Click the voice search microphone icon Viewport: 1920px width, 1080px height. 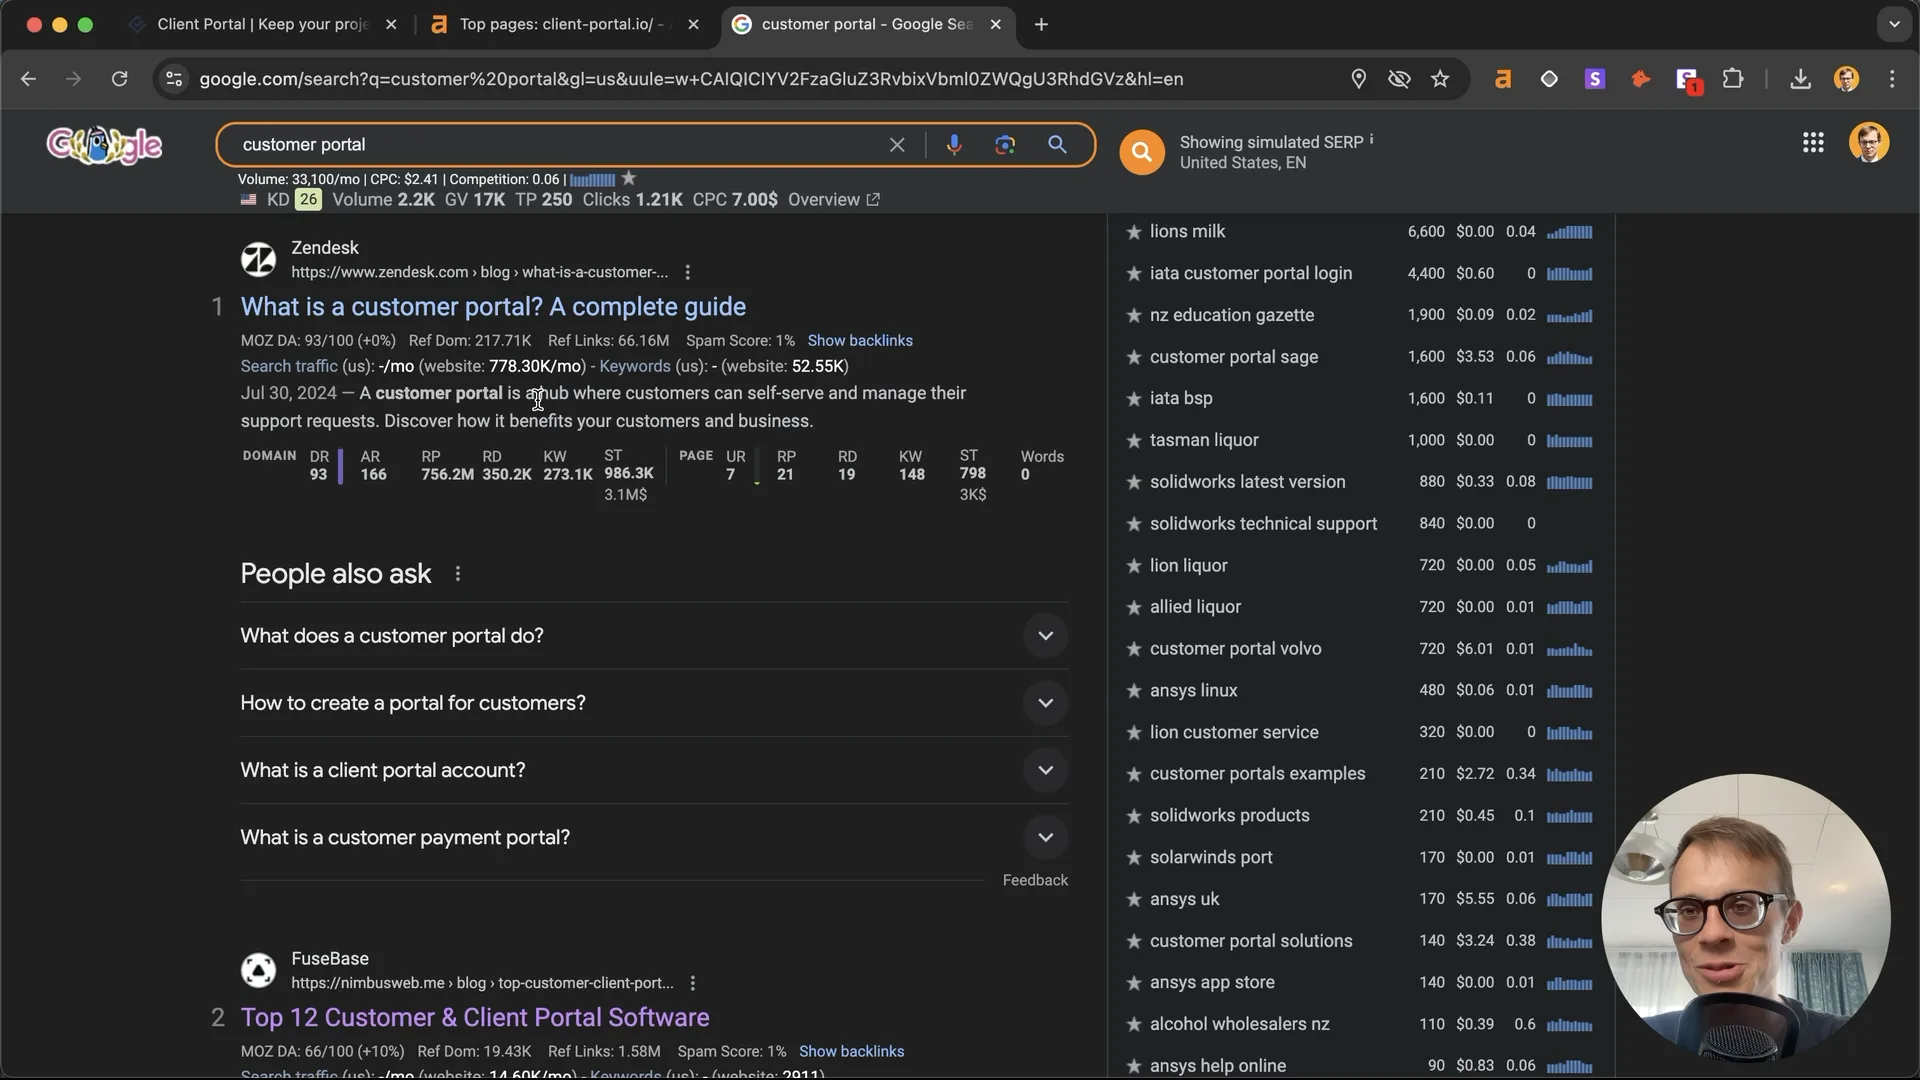point(954,145)
